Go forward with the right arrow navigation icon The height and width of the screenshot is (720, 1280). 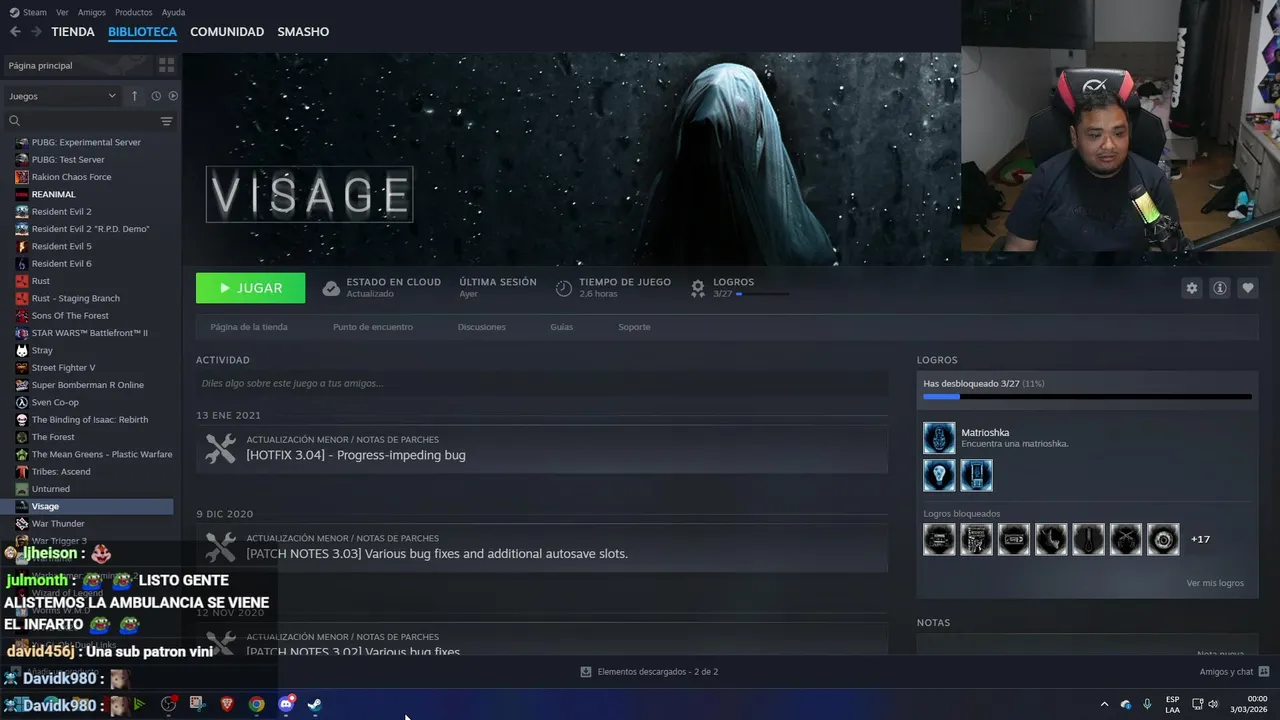point(36,32)
